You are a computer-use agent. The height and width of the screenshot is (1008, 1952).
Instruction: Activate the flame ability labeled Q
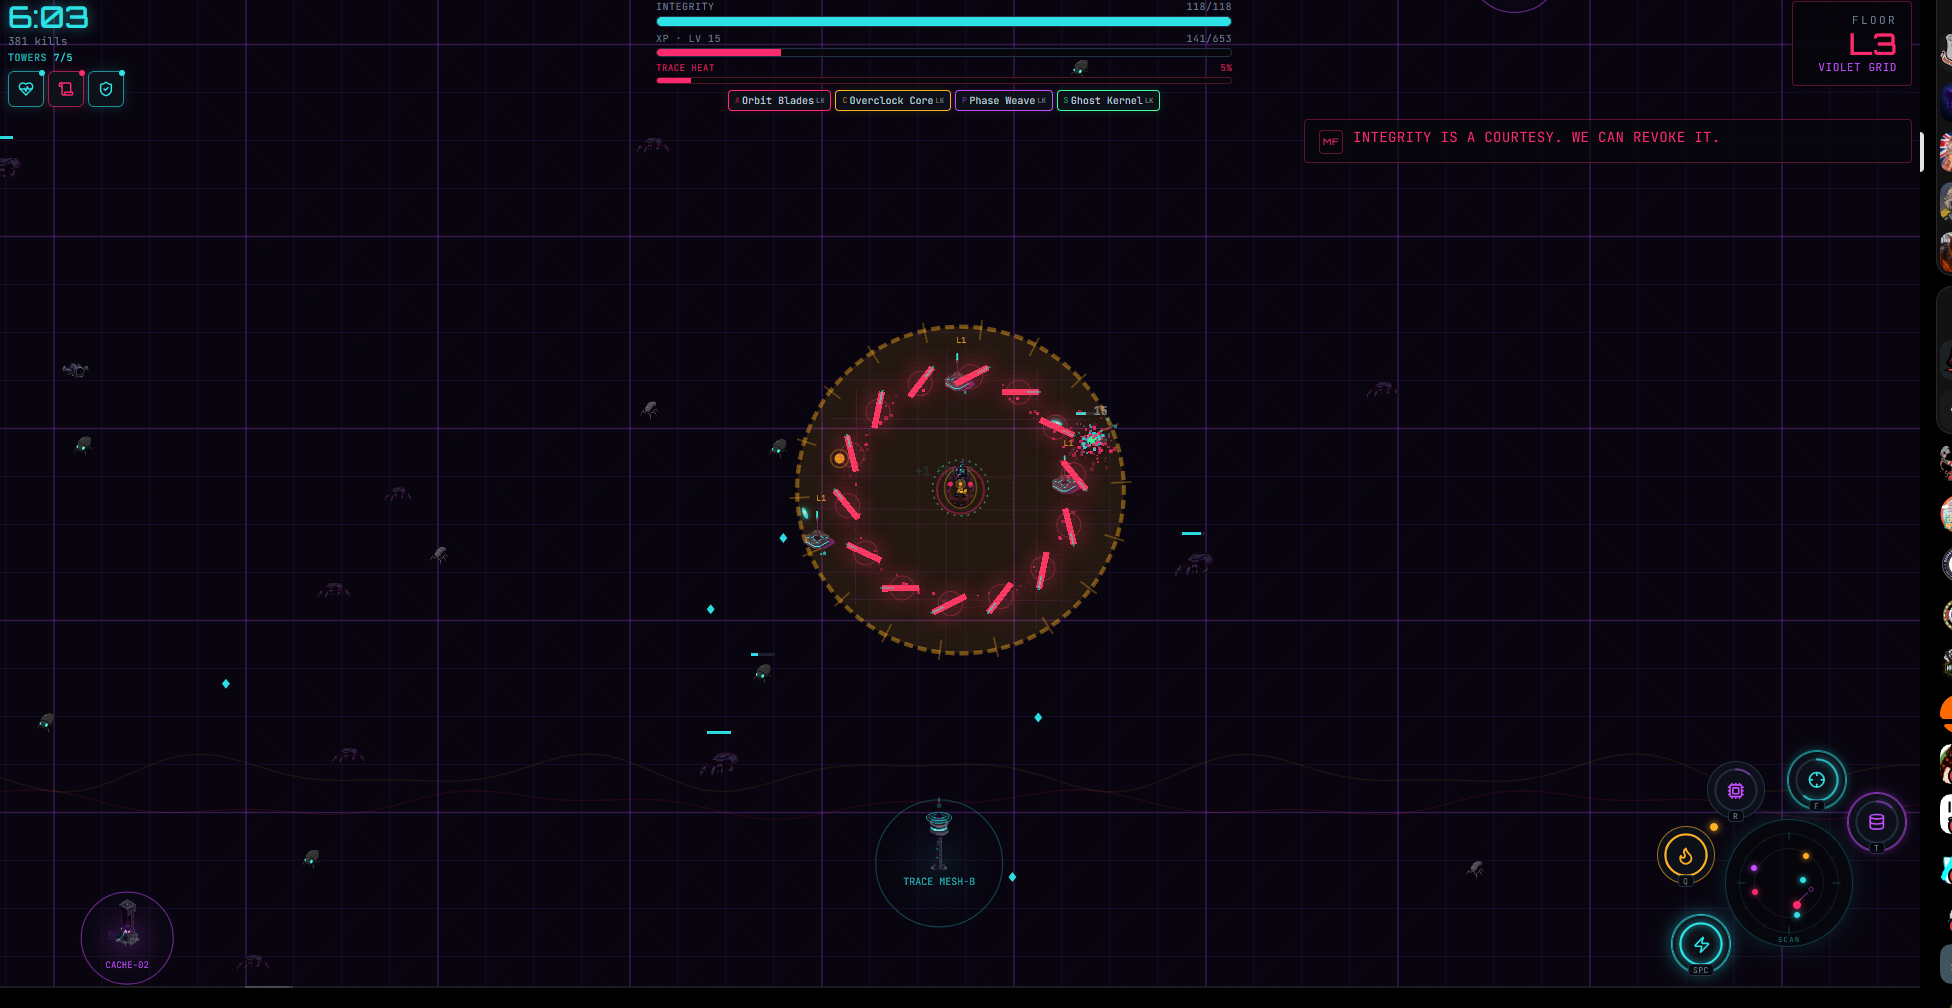pyautogui.click(x=1686, y=855)
